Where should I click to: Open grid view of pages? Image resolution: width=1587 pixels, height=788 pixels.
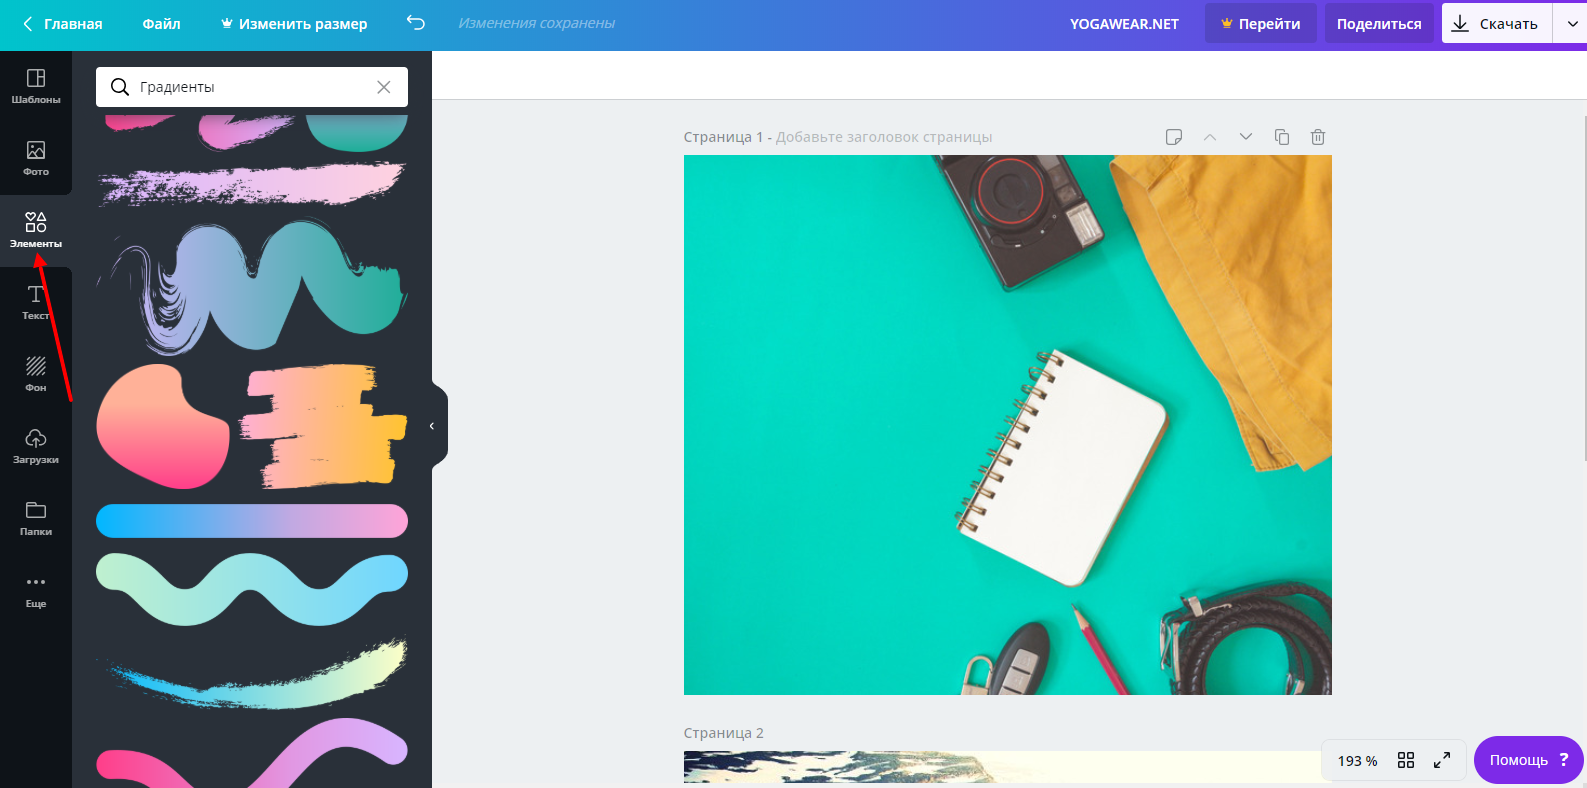1406,761
